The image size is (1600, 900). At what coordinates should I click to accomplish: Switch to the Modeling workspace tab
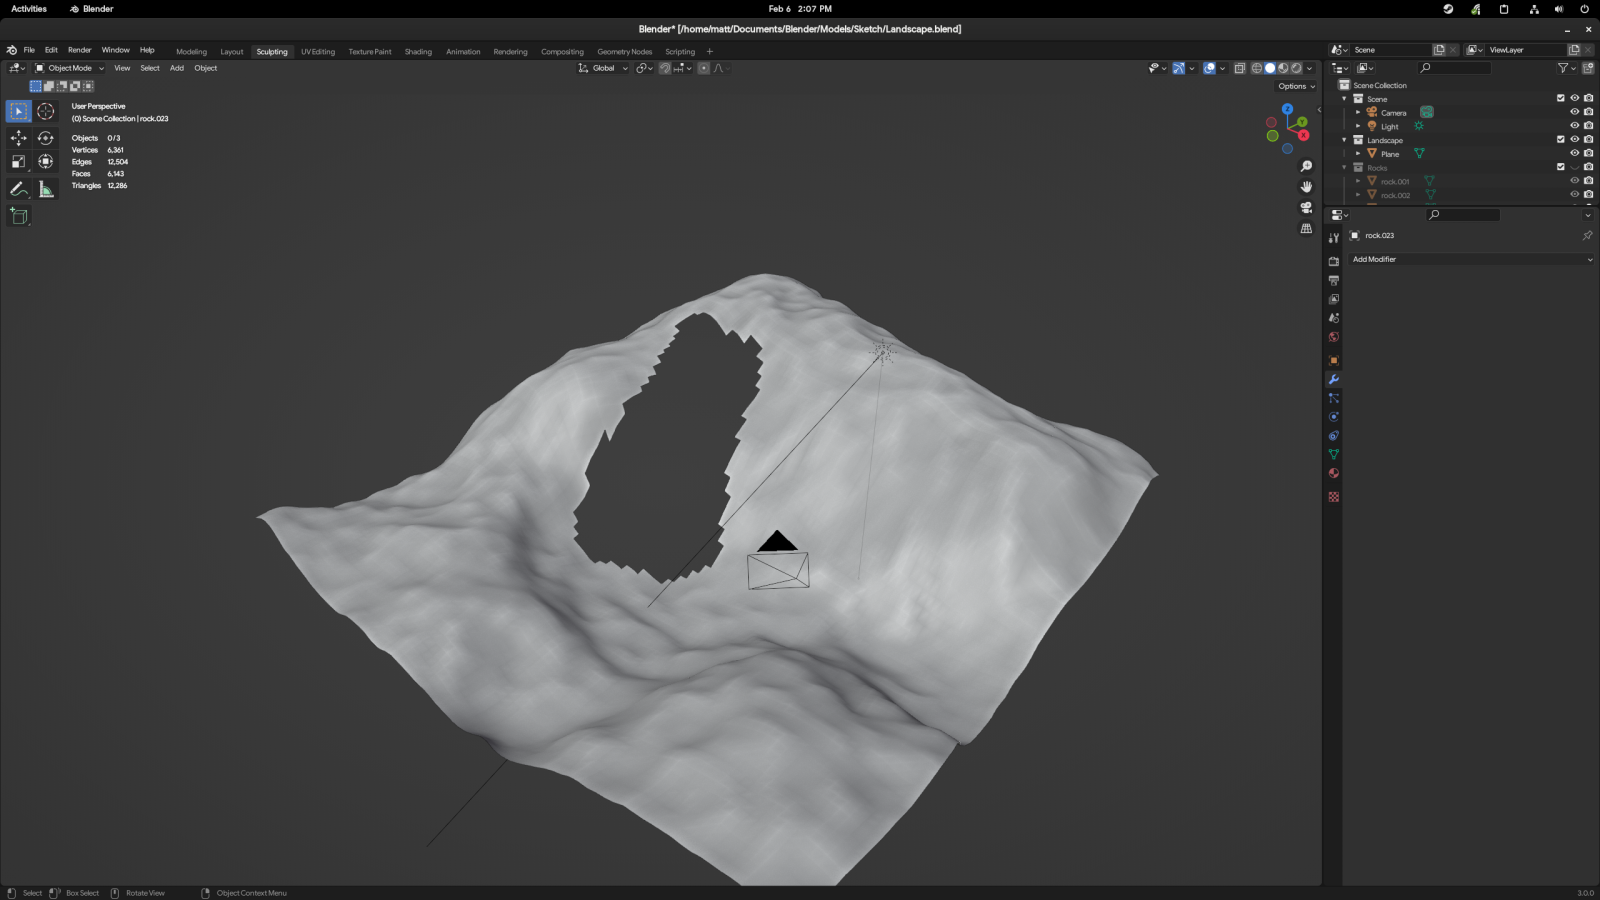click(x=191, y=52)
